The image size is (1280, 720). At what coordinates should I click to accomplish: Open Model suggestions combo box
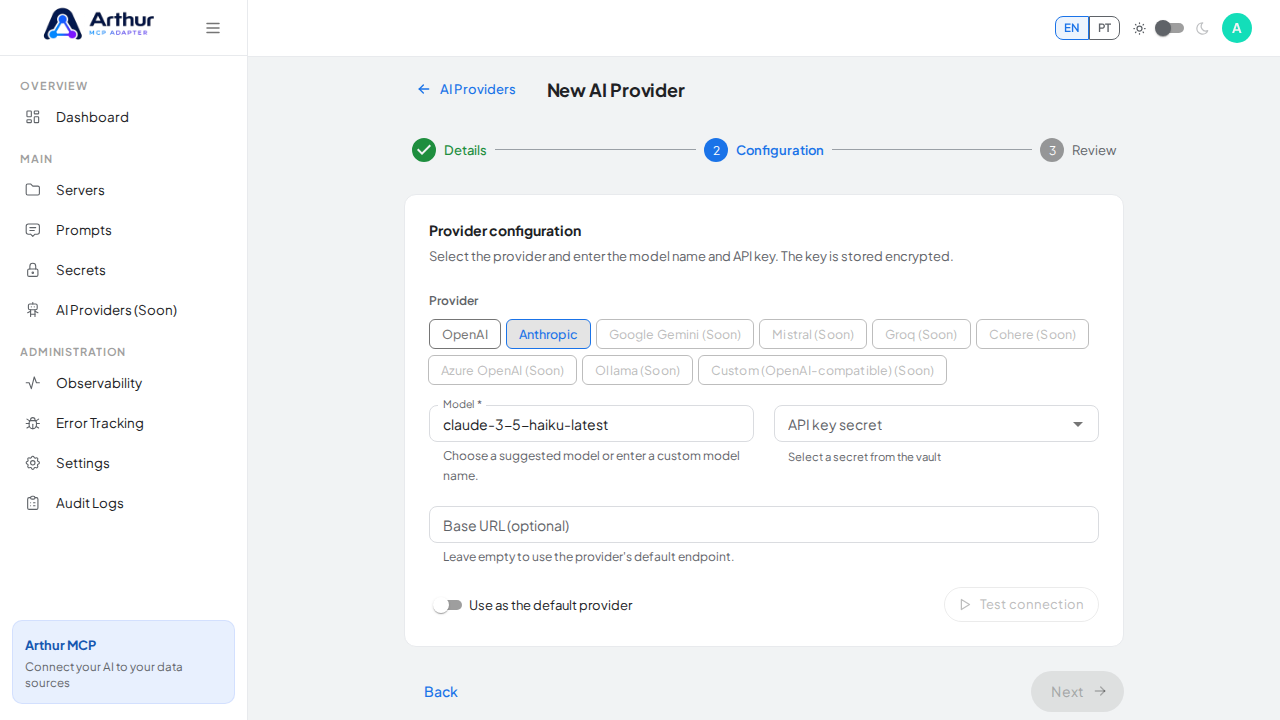(x=591, y=424)
